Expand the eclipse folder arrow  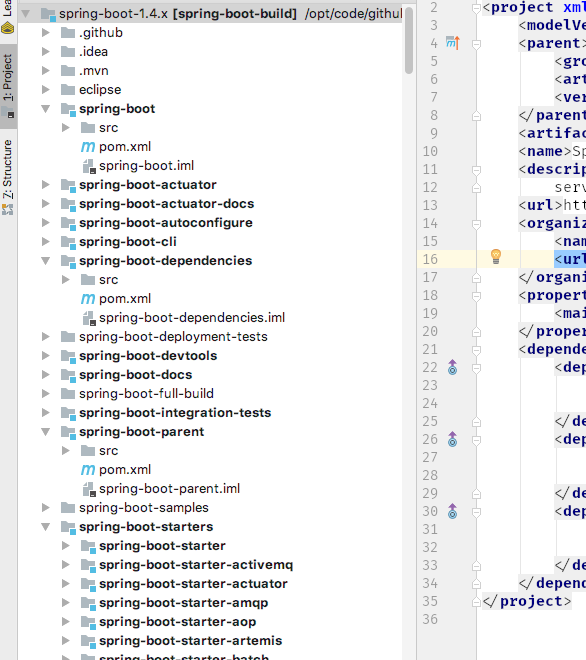tap(45, 90)
